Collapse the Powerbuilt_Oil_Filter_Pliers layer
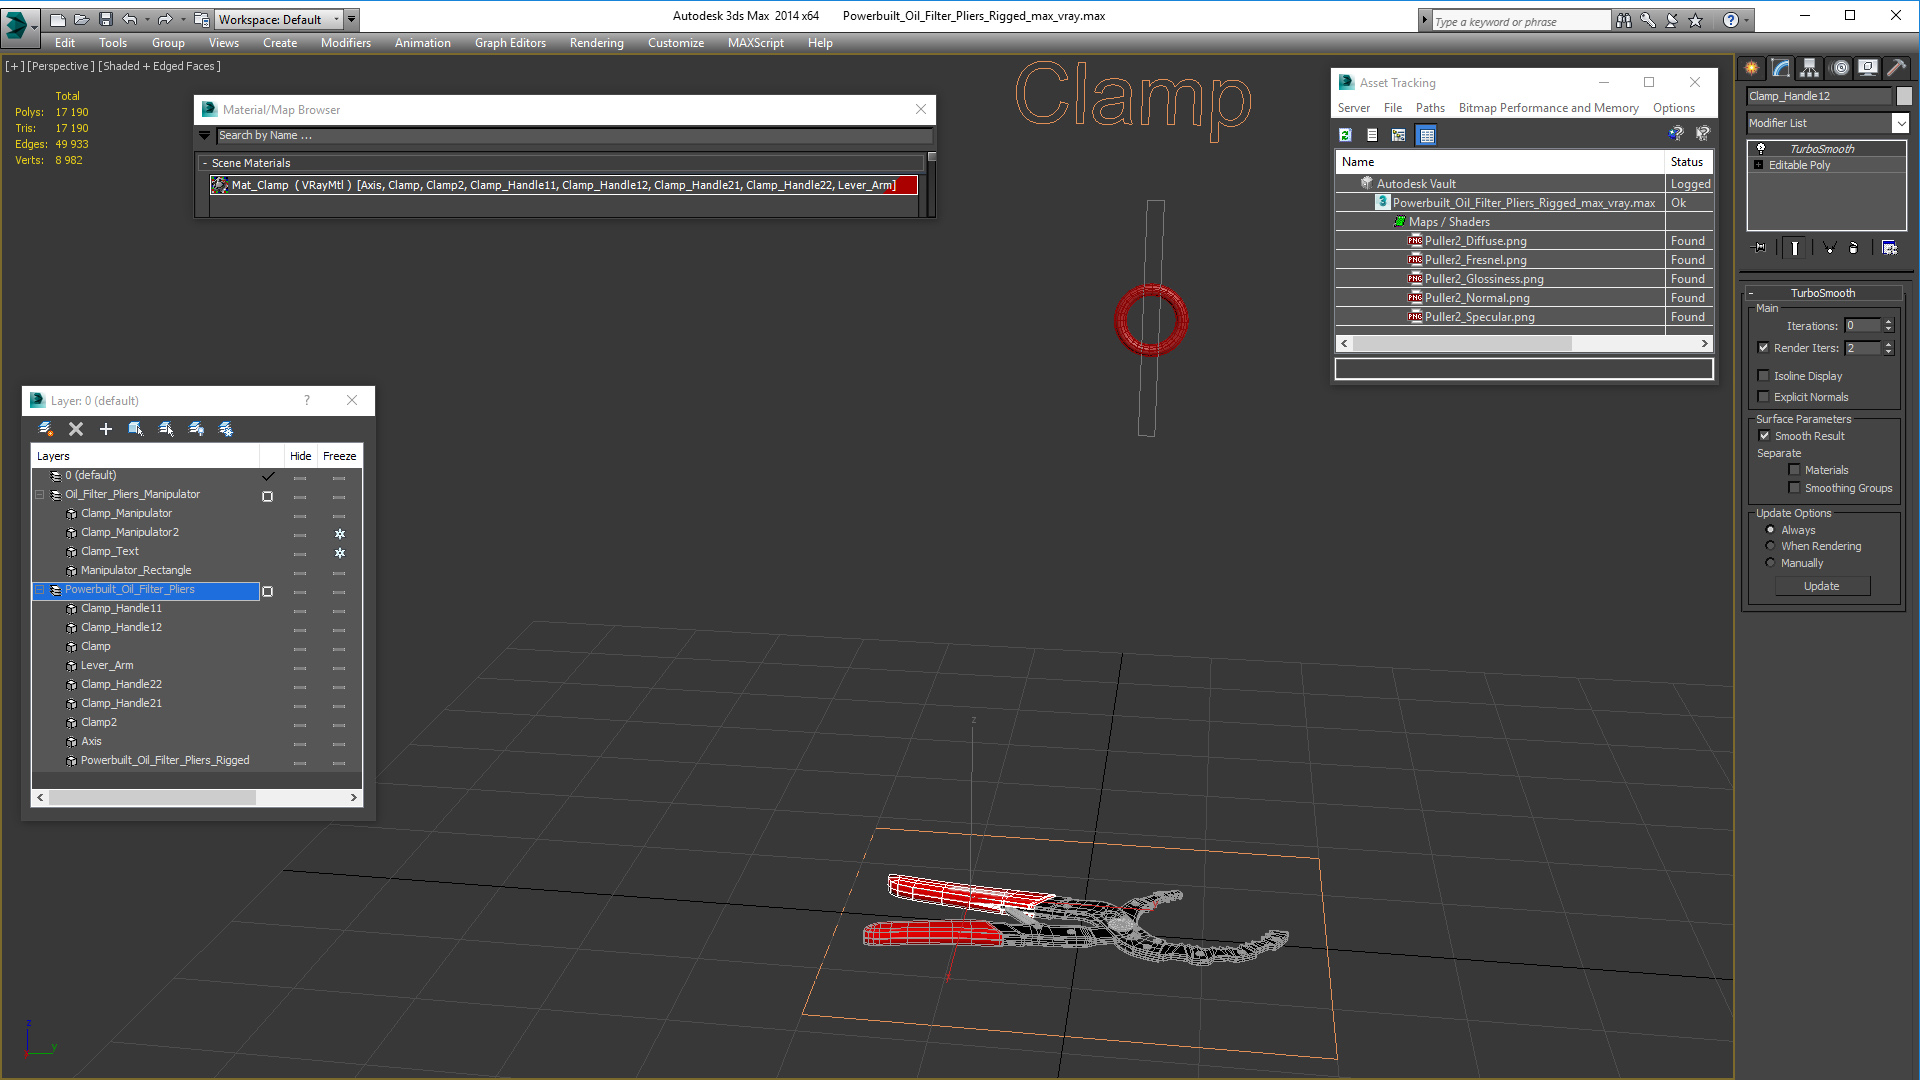 point(40,590)
